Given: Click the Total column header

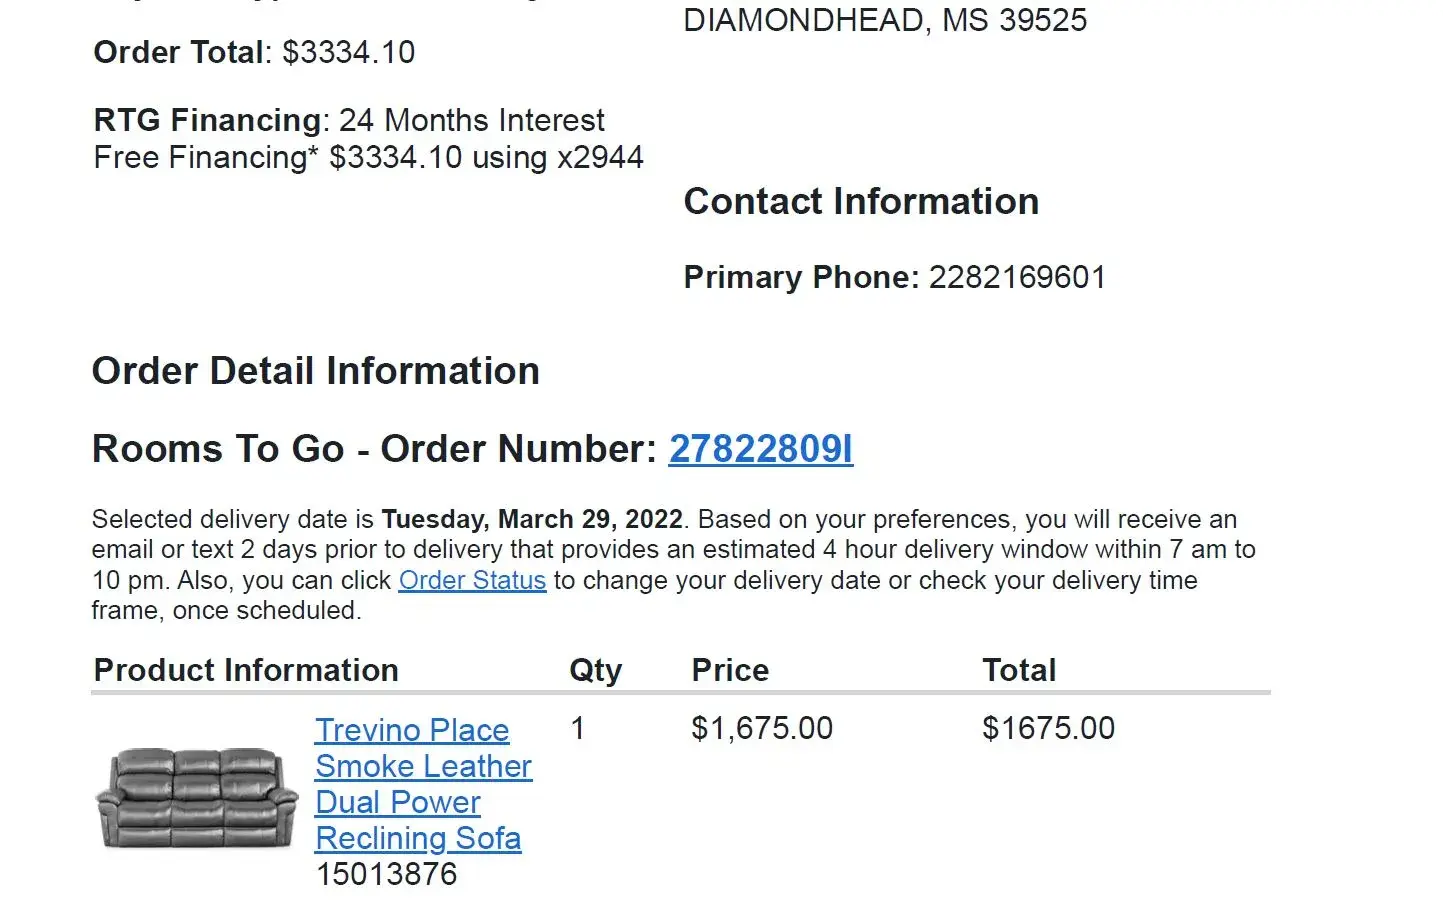Looking at the screenshot, I should pyautogui.click(x=1019, y=670).
